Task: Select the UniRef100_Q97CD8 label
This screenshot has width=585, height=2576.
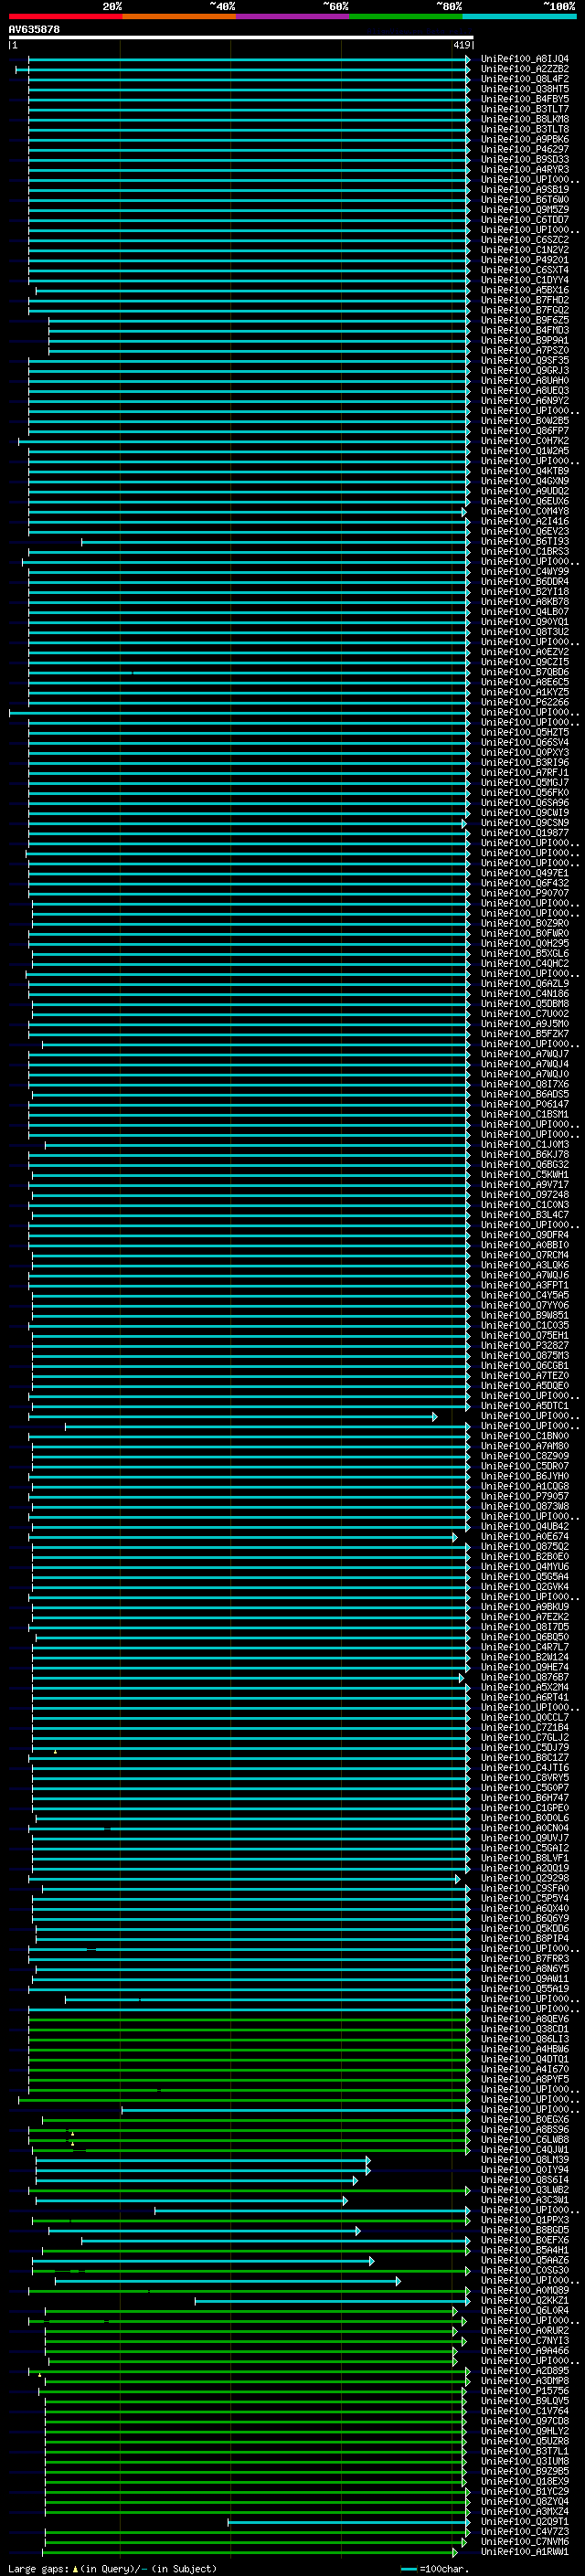Action: tap(525, 2421)
